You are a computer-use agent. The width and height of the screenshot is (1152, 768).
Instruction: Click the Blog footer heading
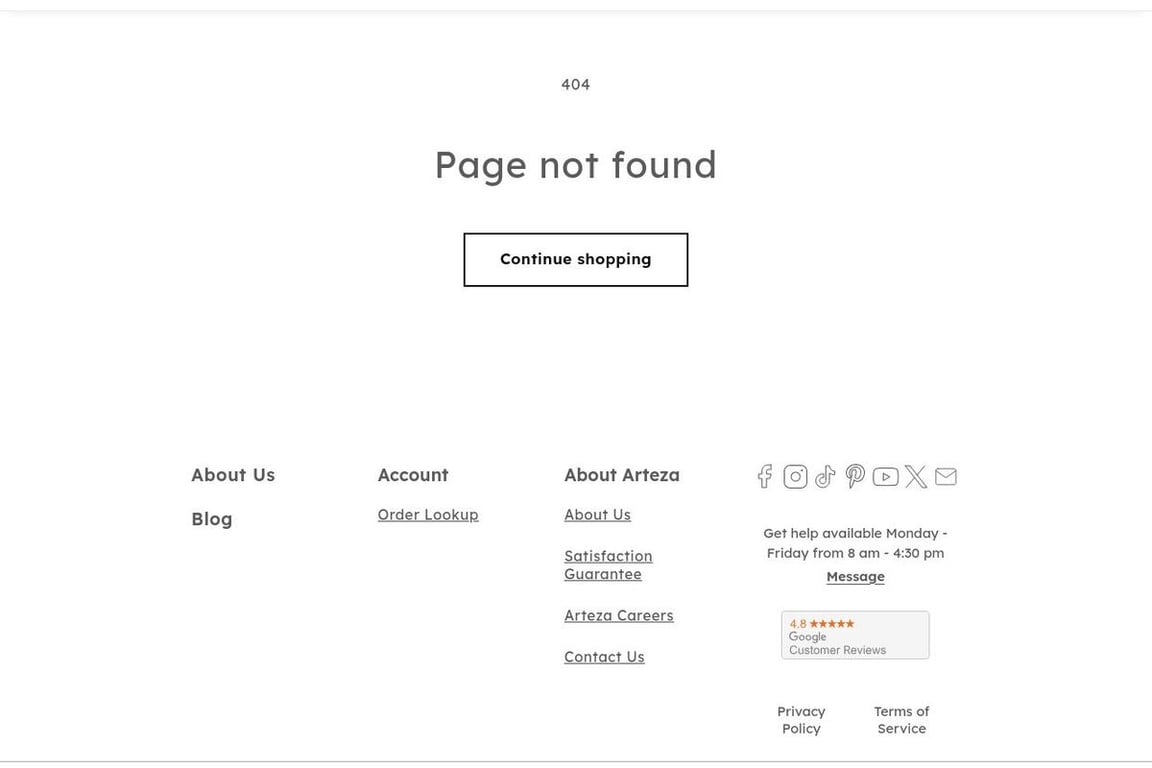point(212,519)
